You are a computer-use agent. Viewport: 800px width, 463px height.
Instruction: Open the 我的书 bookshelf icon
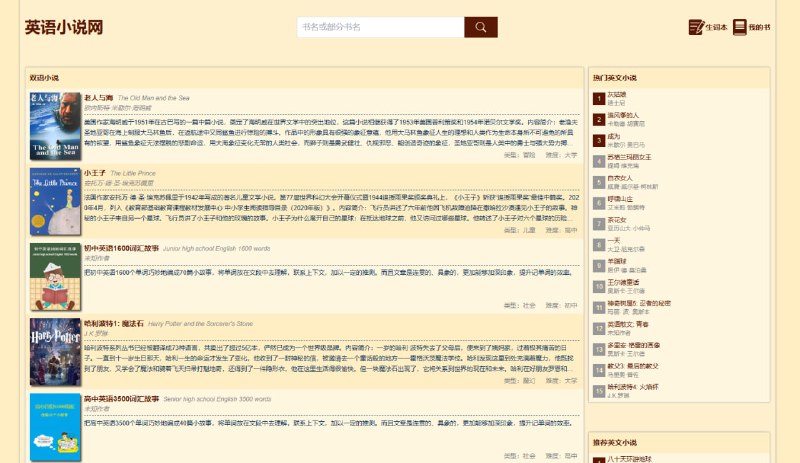[x=740, y=27]
